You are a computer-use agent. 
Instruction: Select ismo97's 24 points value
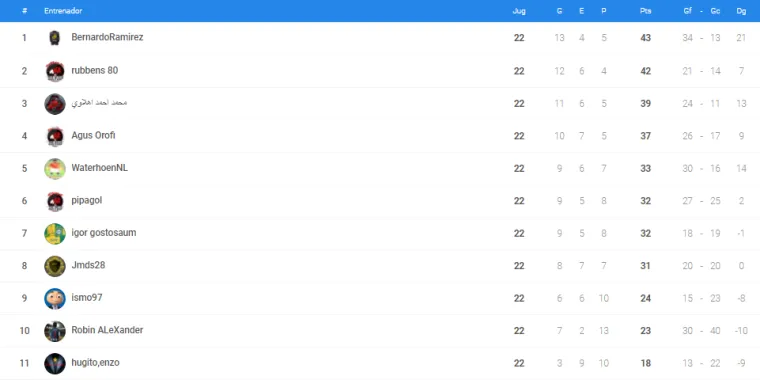pyautogui.click(x=645, y=299)
